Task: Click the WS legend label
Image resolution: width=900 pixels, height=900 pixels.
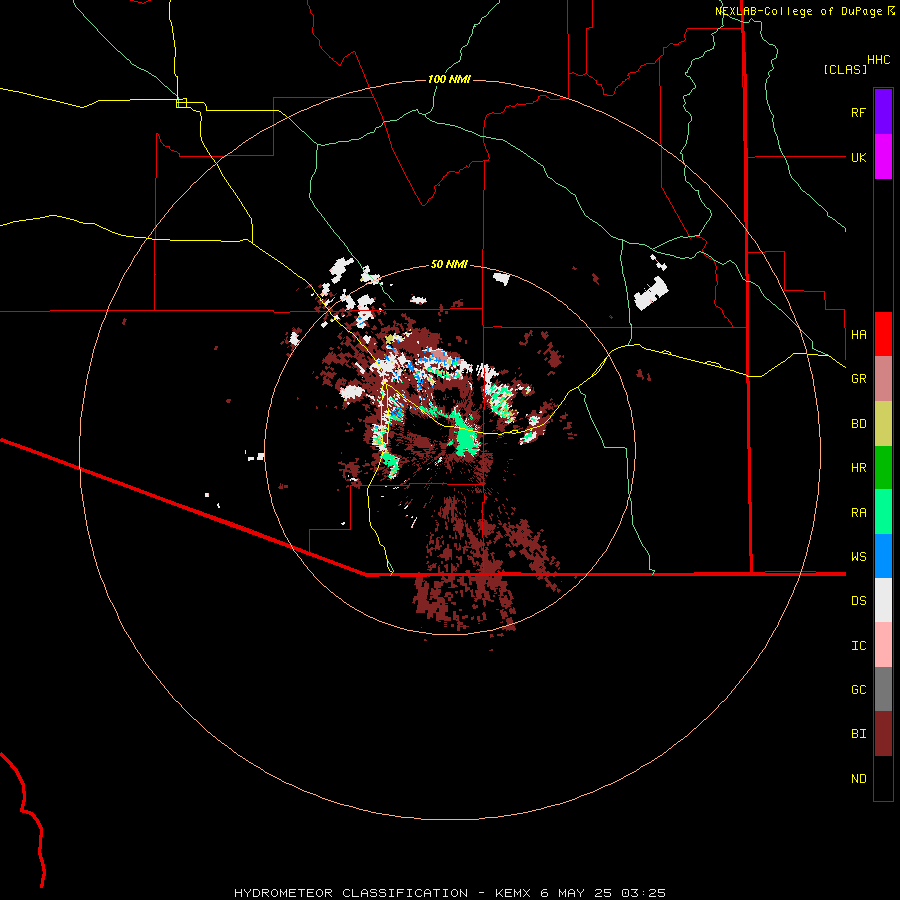Action: [x=859, y=556]
